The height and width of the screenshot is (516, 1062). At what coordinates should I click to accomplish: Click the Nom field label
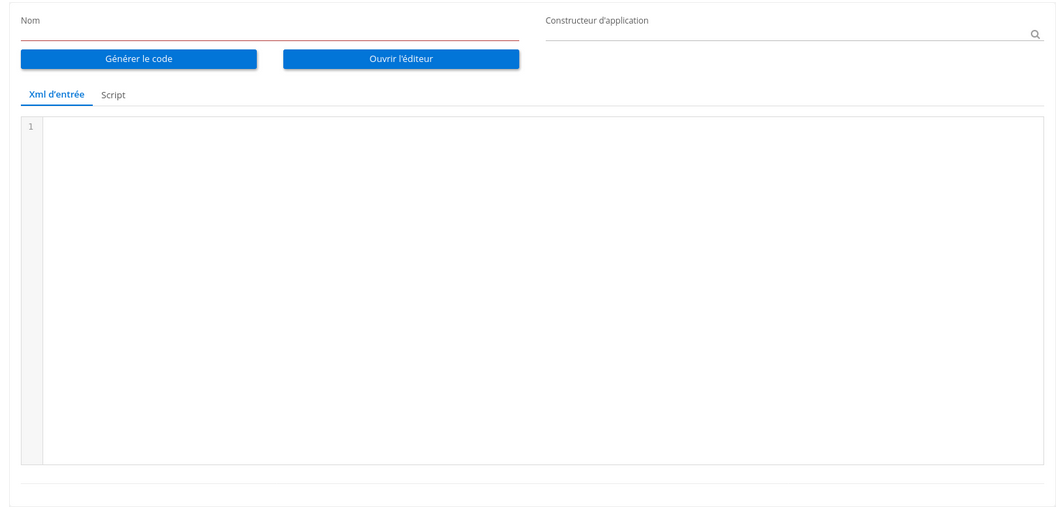[x=30, y=20]
